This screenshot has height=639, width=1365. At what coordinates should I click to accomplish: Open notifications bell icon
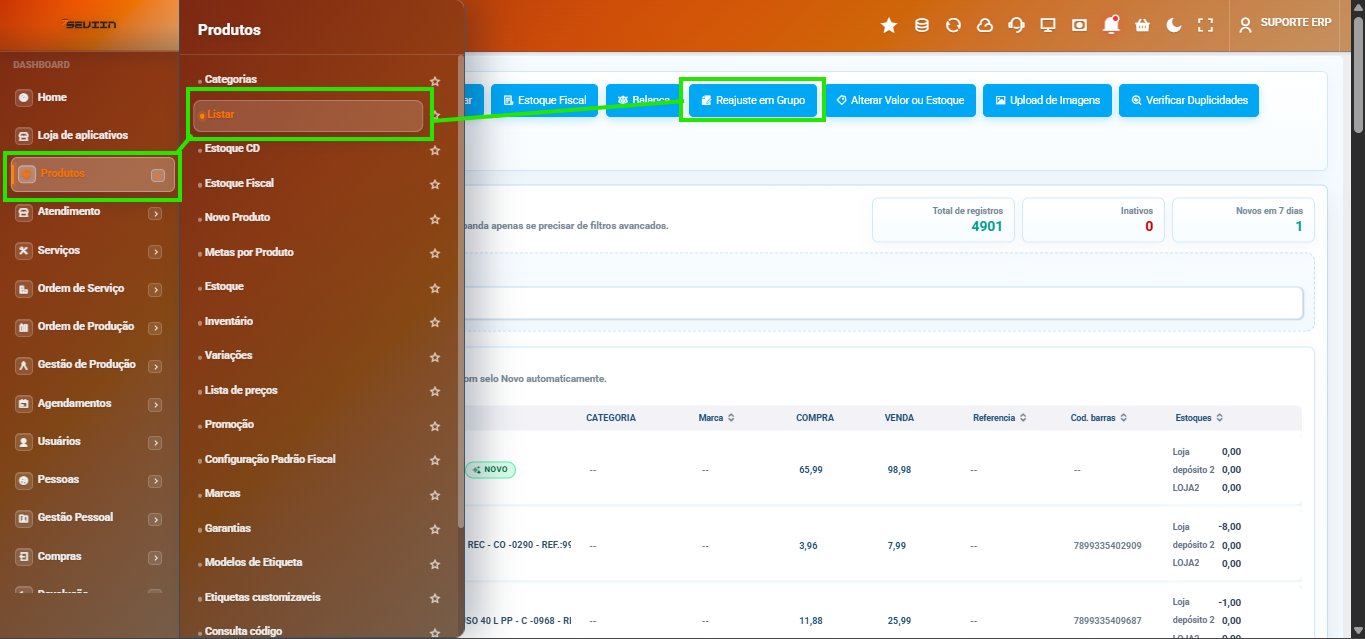coord(1111,26)
